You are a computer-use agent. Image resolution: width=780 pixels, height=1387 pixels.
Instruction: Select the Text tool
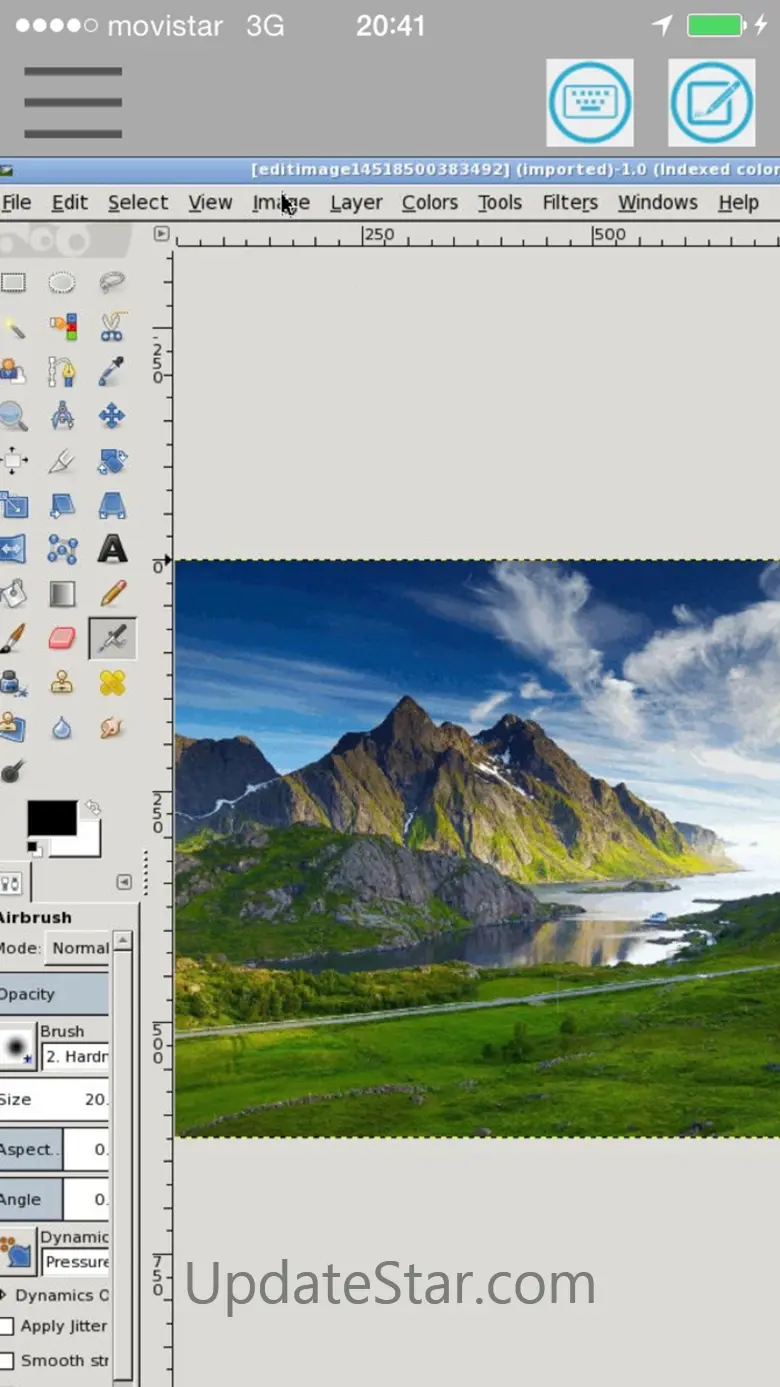[x=112, y=549]
